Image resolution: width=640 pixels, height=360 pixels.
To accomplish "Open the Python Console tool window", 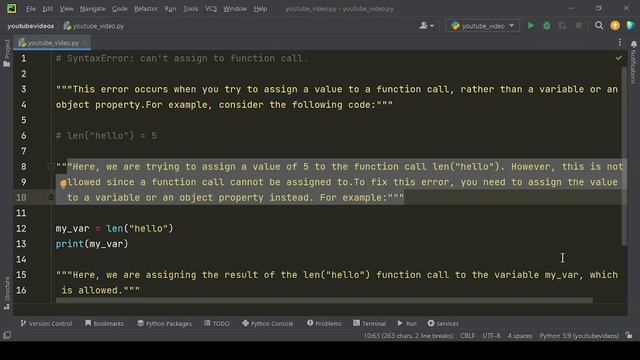I will point(267,323).
